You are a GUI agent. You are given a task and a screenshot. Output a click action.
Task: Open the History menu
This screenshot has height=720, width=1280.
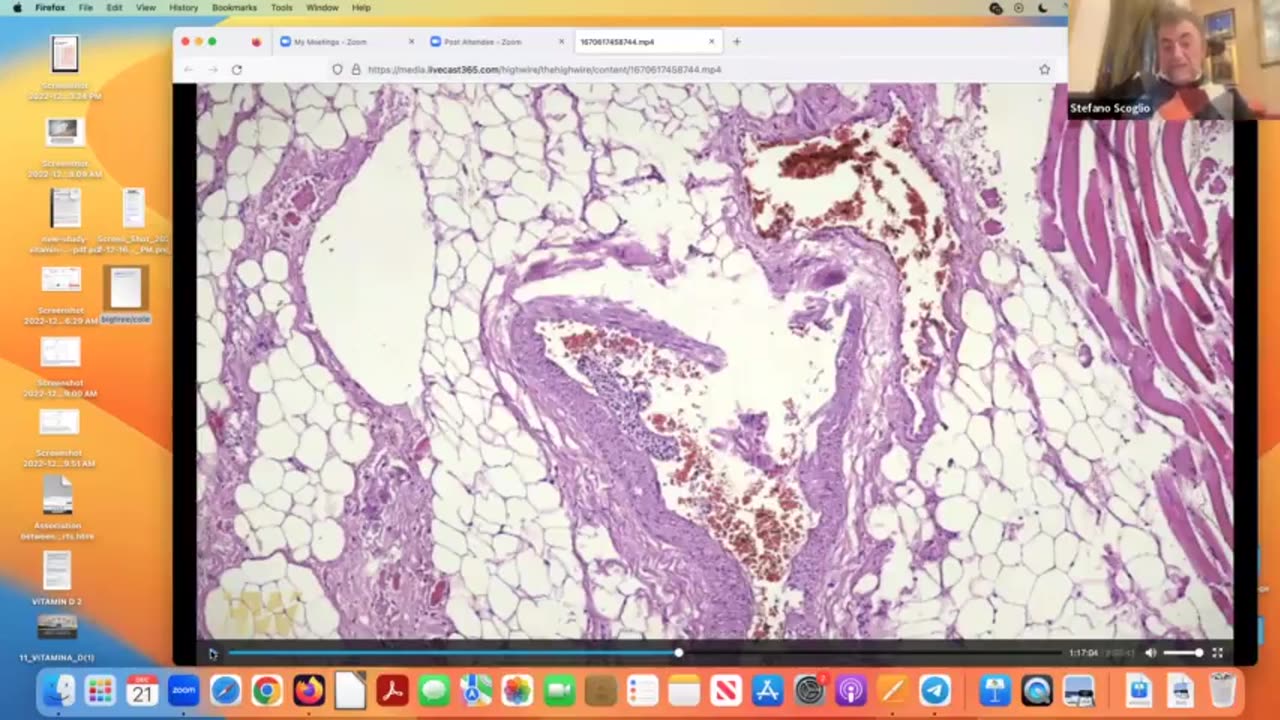[184, 7]
